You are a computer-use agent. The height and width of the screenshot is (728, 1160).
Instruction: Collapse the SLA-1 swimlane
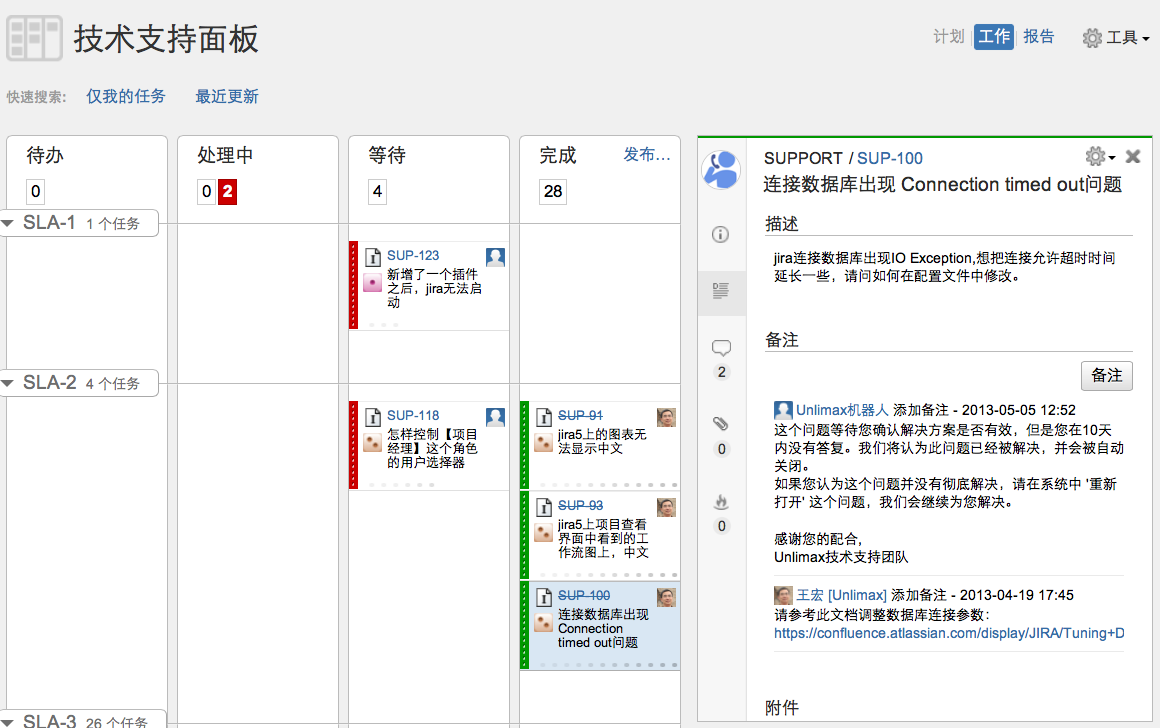coord(10,223)
